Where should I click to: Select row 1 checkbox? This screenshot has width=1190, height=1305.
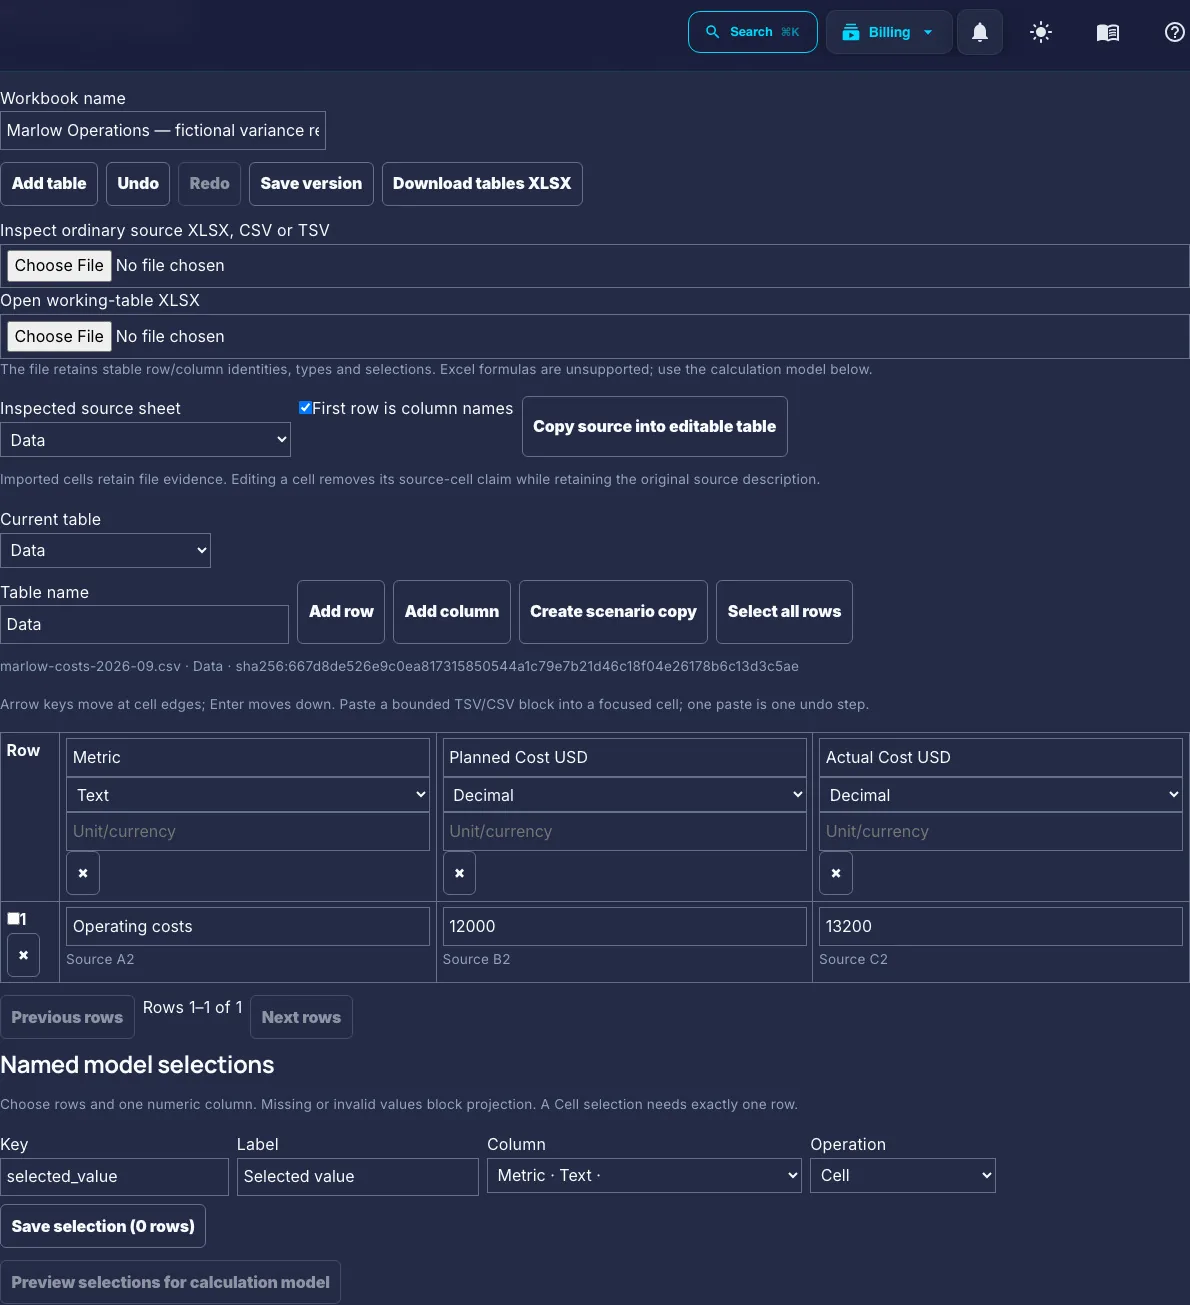click(x=13, y=918)
